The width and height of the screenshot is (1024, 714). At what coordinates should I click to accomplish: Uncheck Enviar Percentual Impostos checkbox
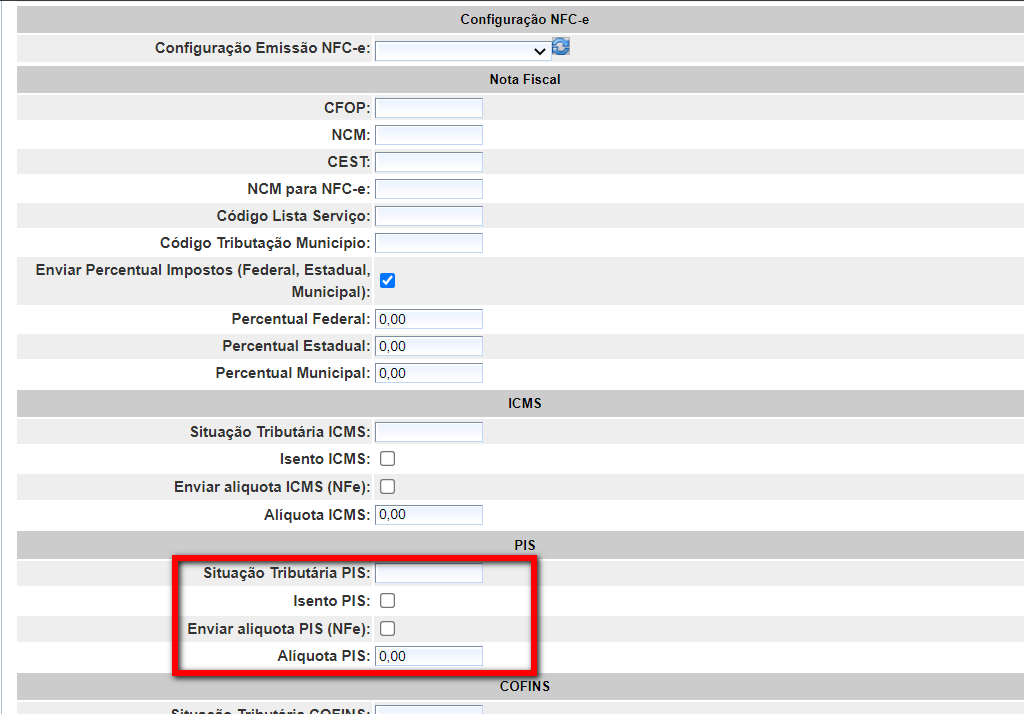388,281
